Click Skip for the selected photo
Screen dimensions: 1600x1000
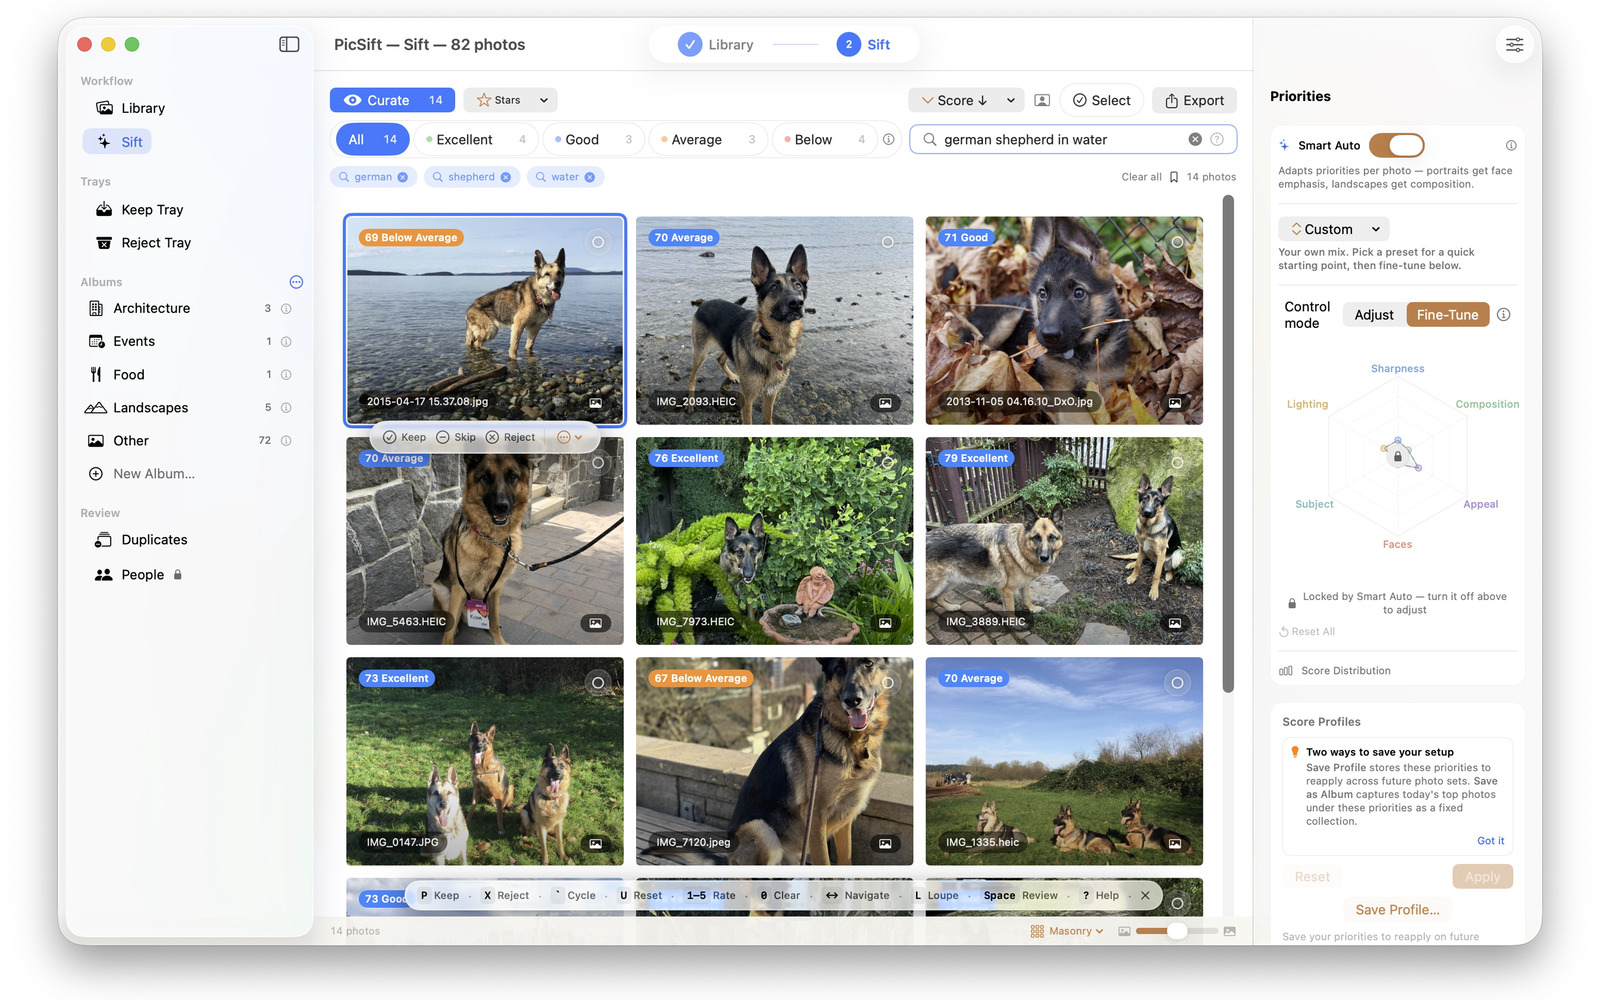tap(456, 437)
